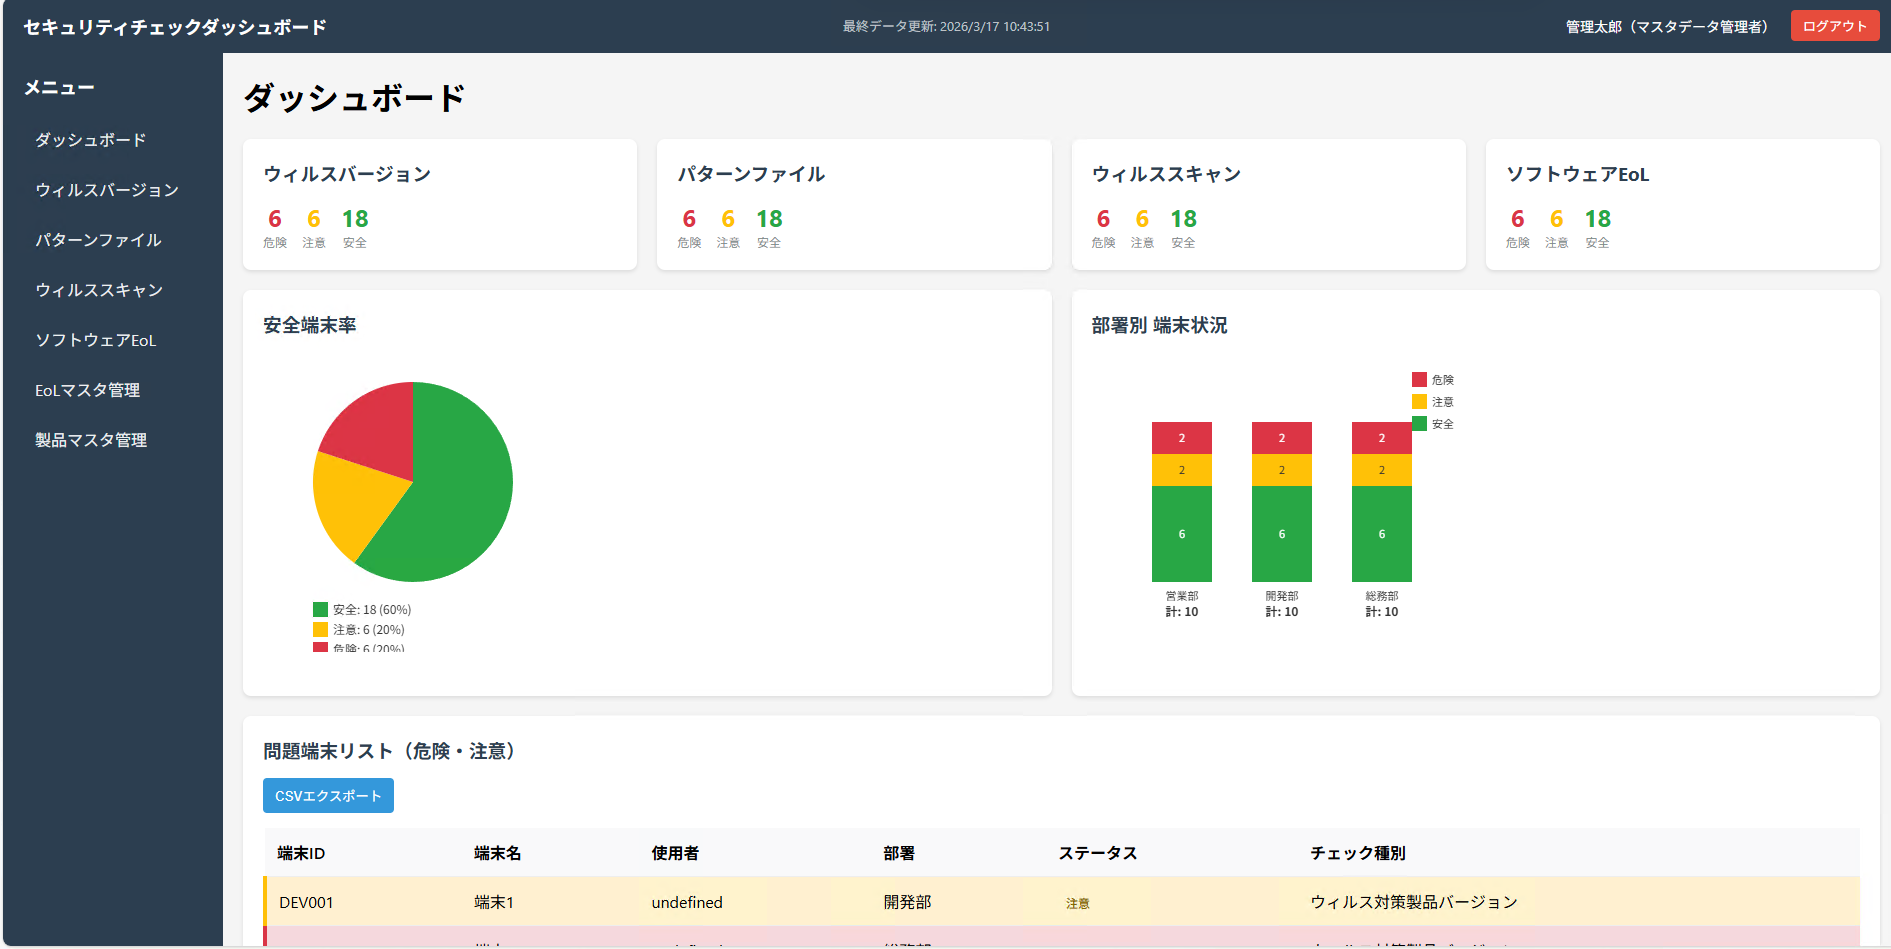The height and width of the screenshot is (949, 1891).
Task: Open 製品マスタ管理 in the side menu
Action: pos(91,440)
